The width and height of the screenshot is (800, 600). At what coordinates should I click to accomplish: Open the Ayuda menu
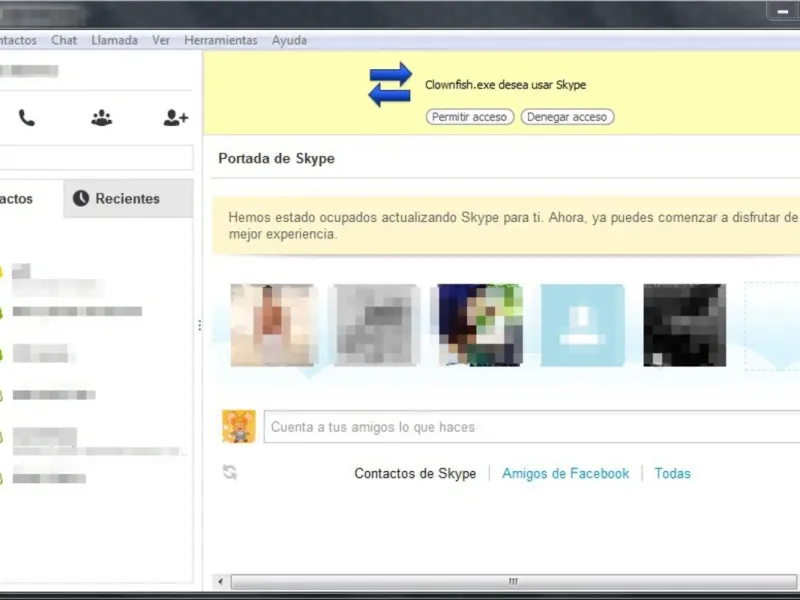tap(289, 40)
